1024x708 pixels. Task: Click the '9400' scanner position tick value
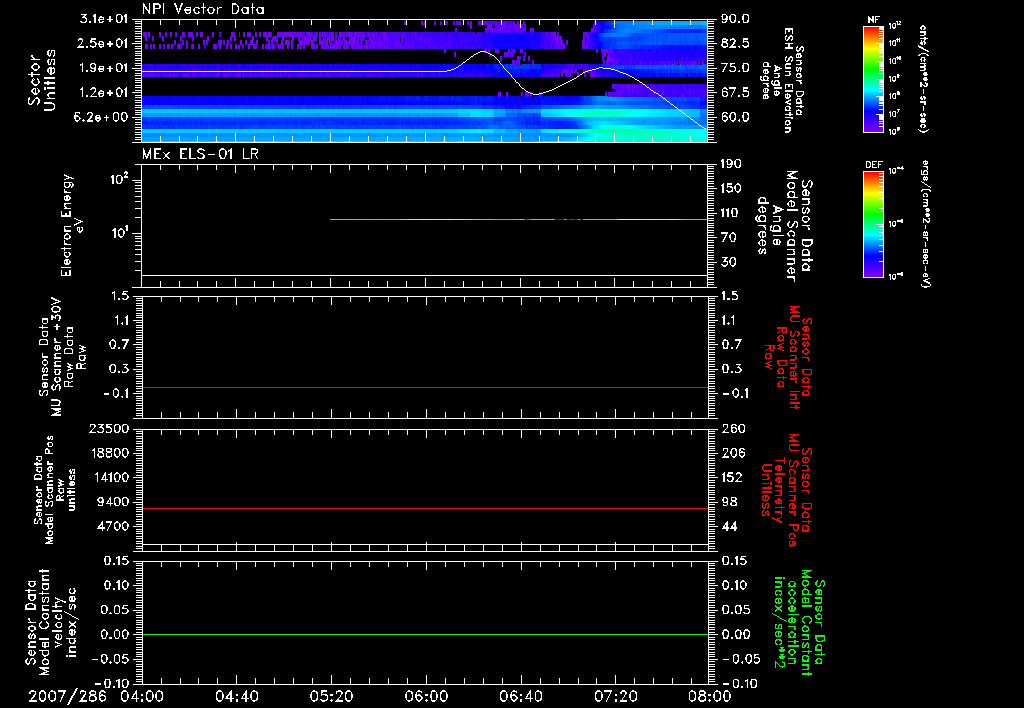point(112,502)
